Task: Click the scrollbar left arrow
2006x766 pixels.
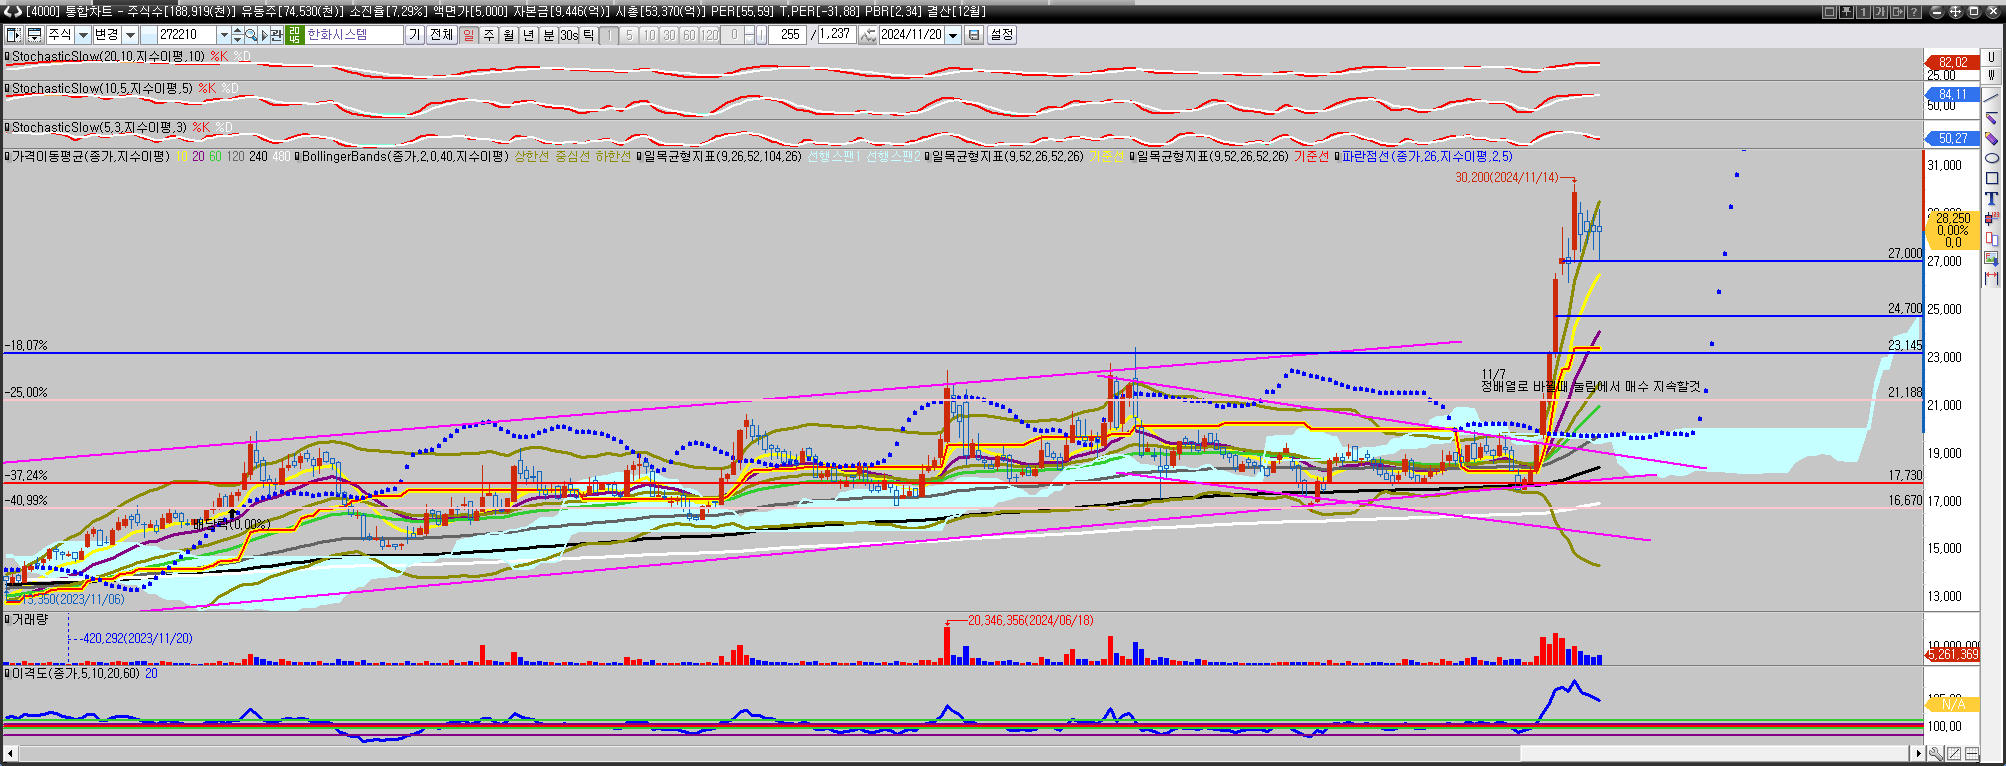Action: pos(10,753)
